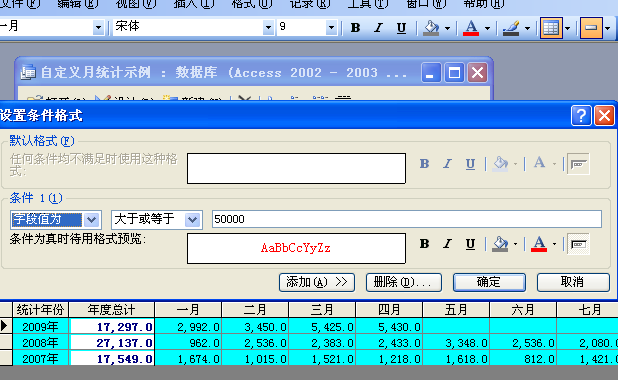Apply line/border color brush icon in toolbar
The height and width of the screenshot is (380, 618).
tap(511, 28)
